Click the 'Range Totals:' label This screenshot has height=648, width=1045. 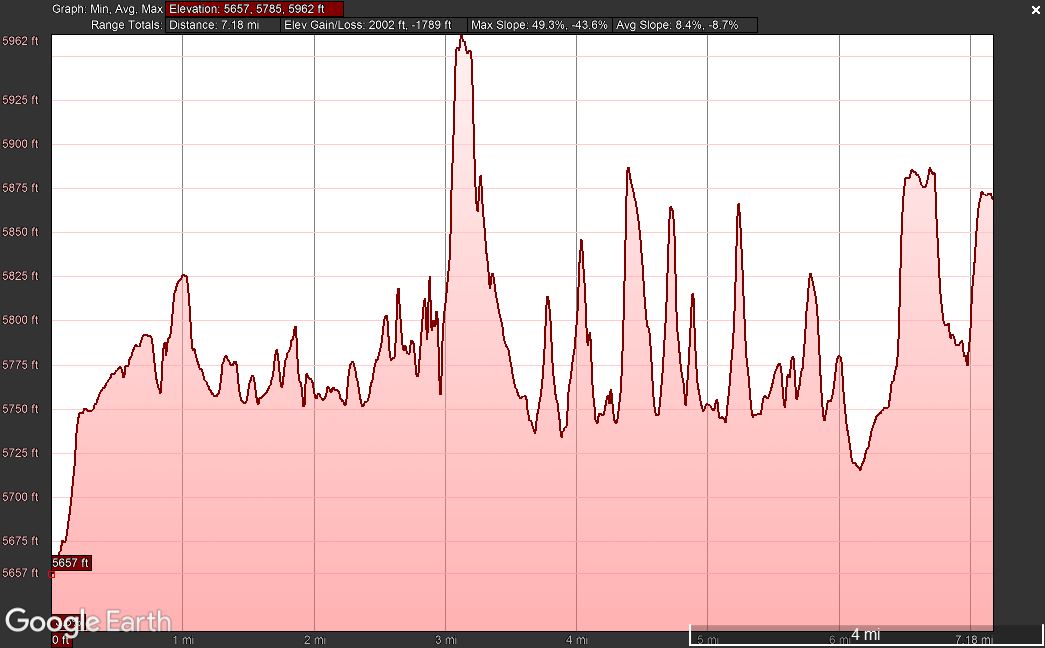126,25
